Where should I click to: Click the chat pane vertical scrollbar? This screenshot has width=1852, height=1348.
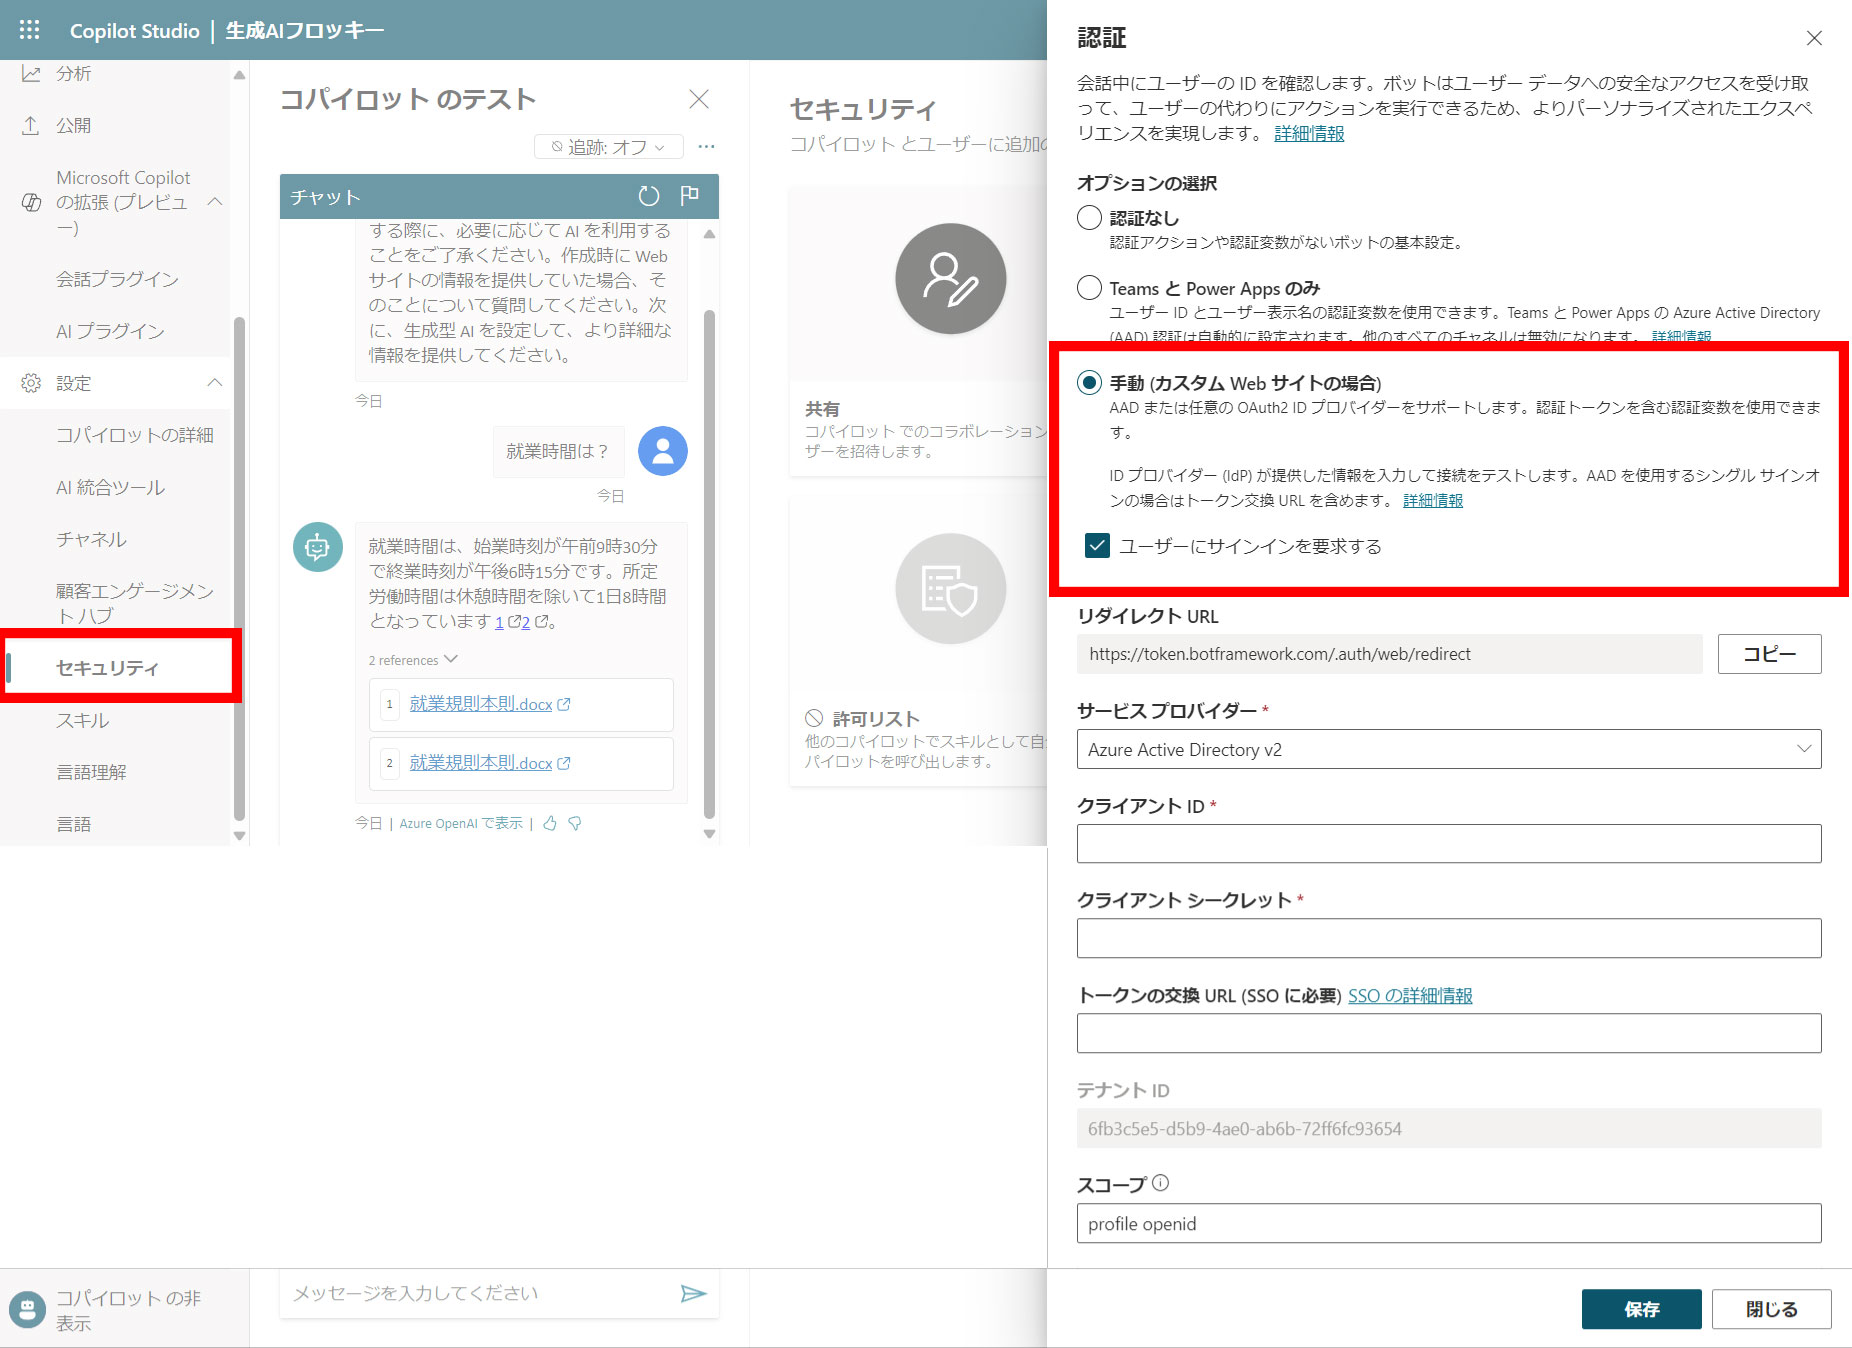click(709, 563)
